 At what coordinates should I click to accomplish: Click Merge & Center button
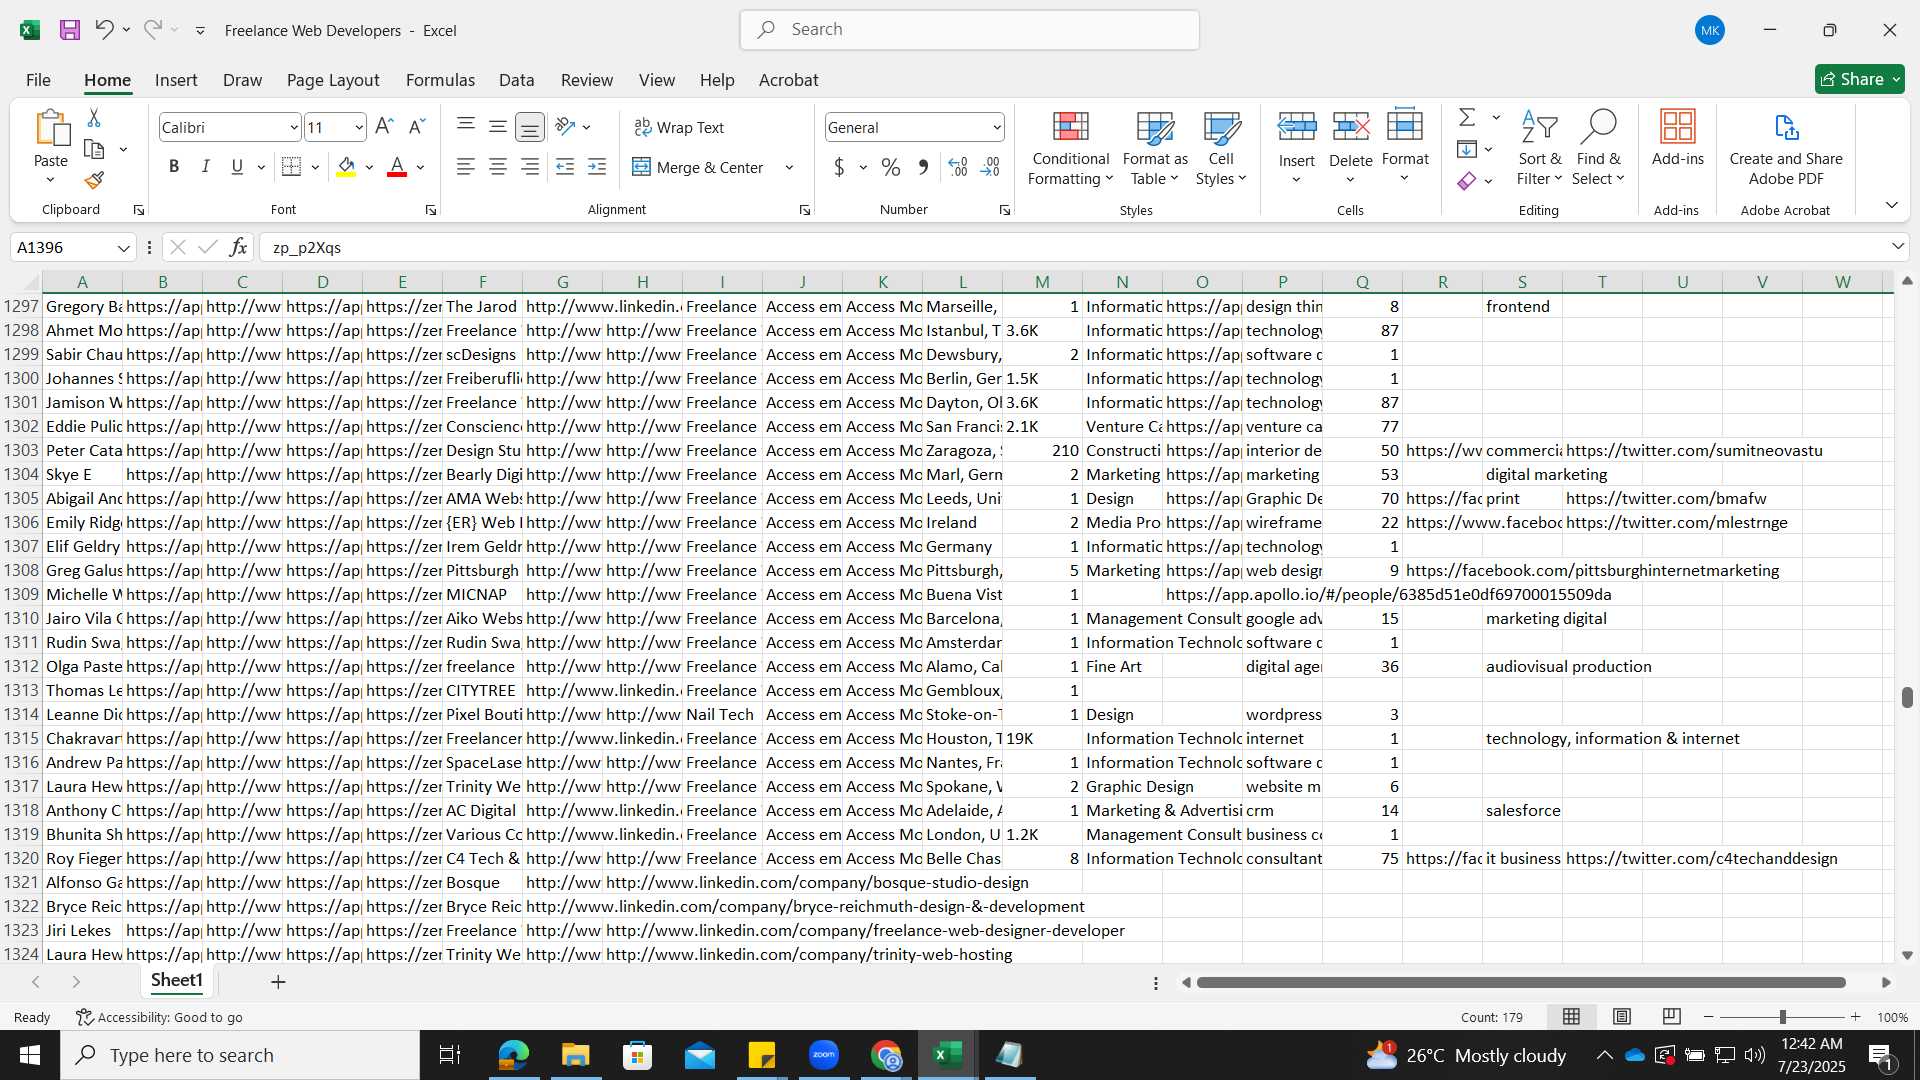[x=699, y=167]
